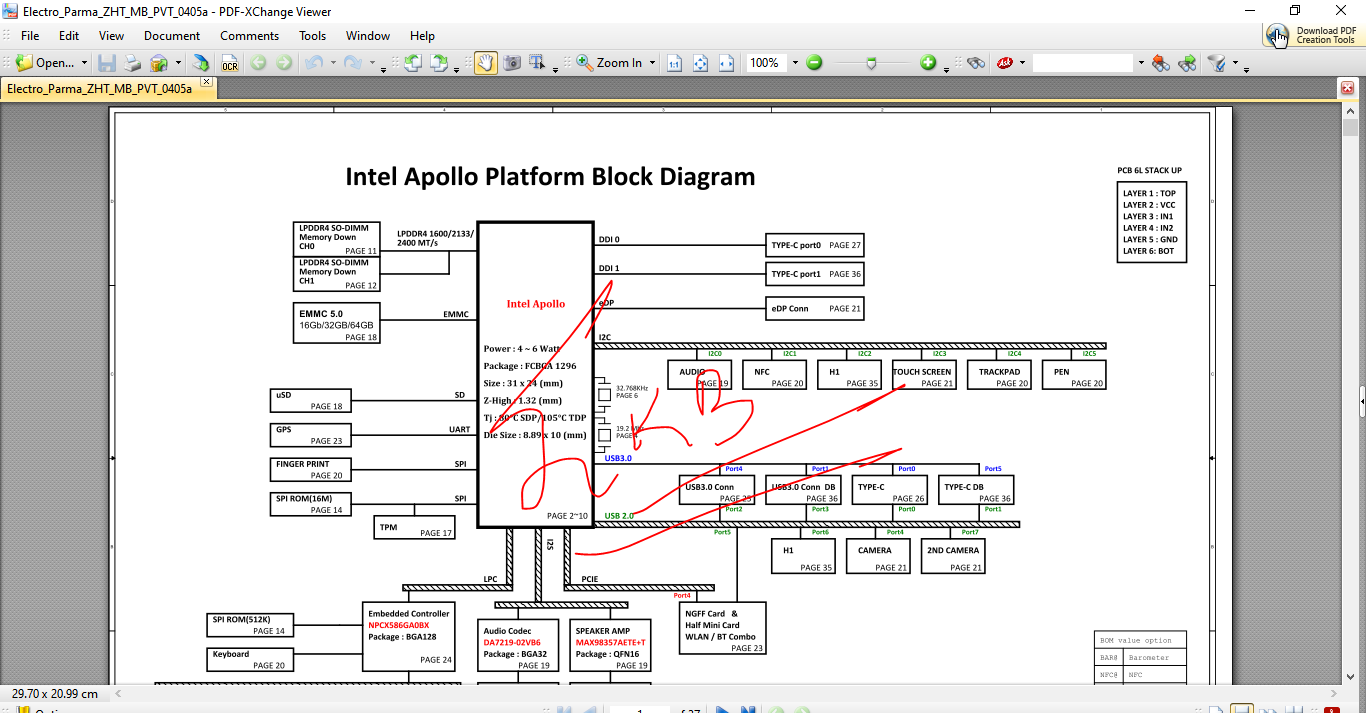Screen dimensions: 1366x713
Task: Click the Redo arrow icon
Action: [352, 62]
